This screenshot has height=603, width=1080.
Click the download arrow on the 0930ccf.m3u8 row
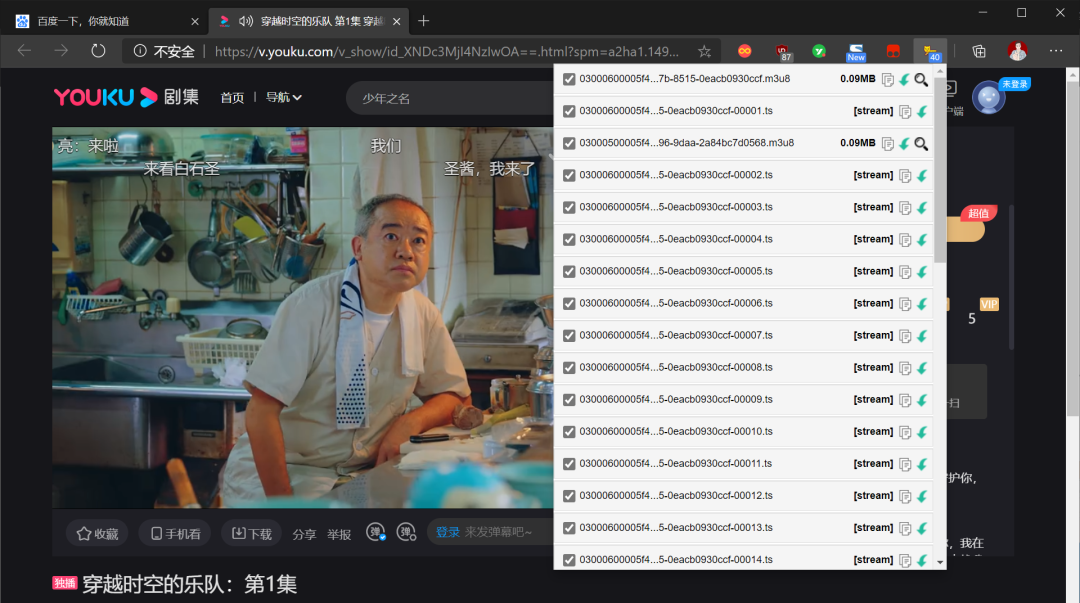(904, 80)
